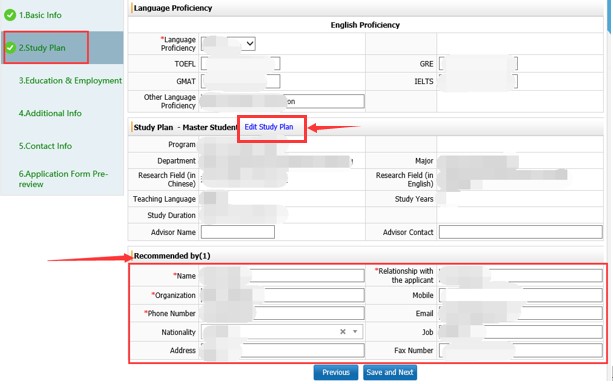Click the Fax Number field
This screenshot has height=384, width=613.
[x=520, y=350]
